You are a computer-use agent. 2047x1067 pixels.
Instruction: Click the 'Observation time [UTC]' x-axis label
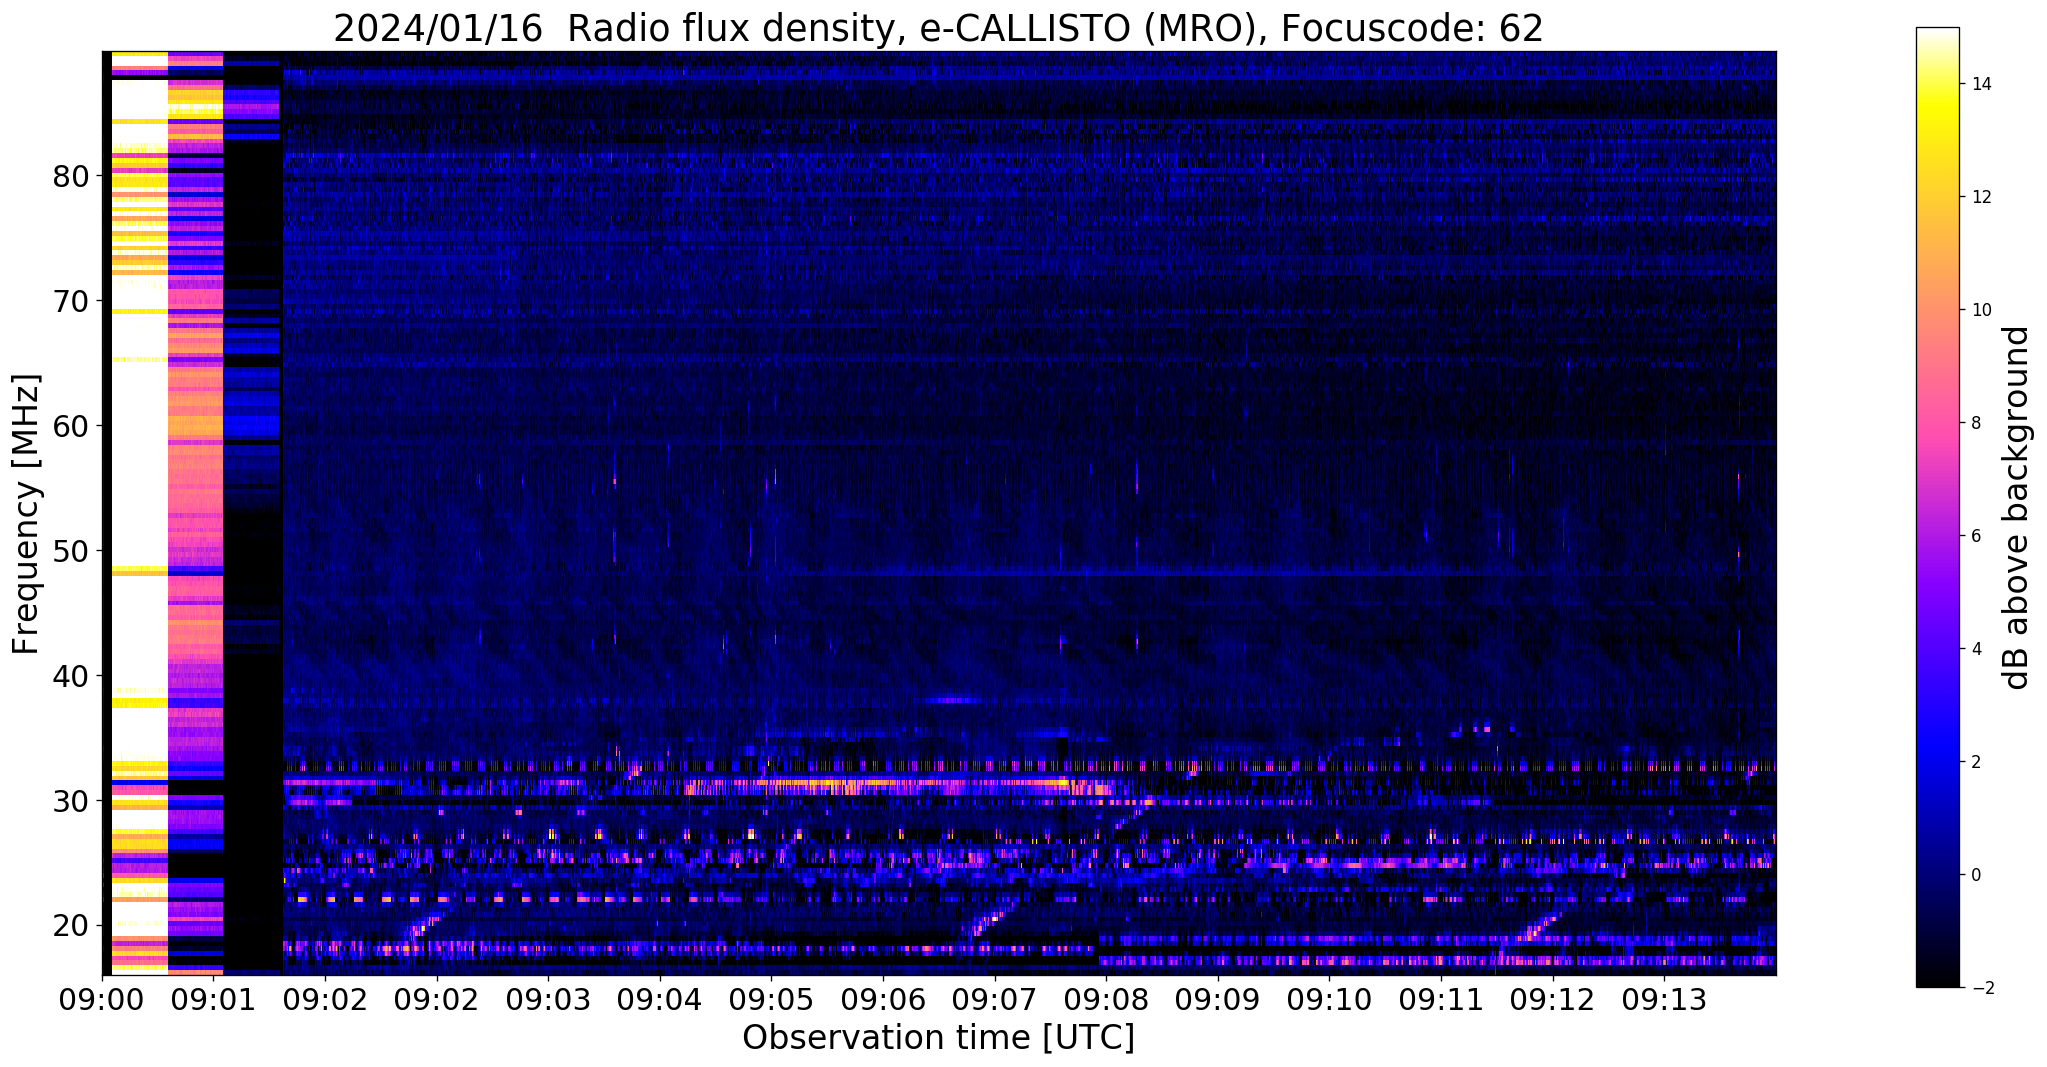[x=938, y=1038]
